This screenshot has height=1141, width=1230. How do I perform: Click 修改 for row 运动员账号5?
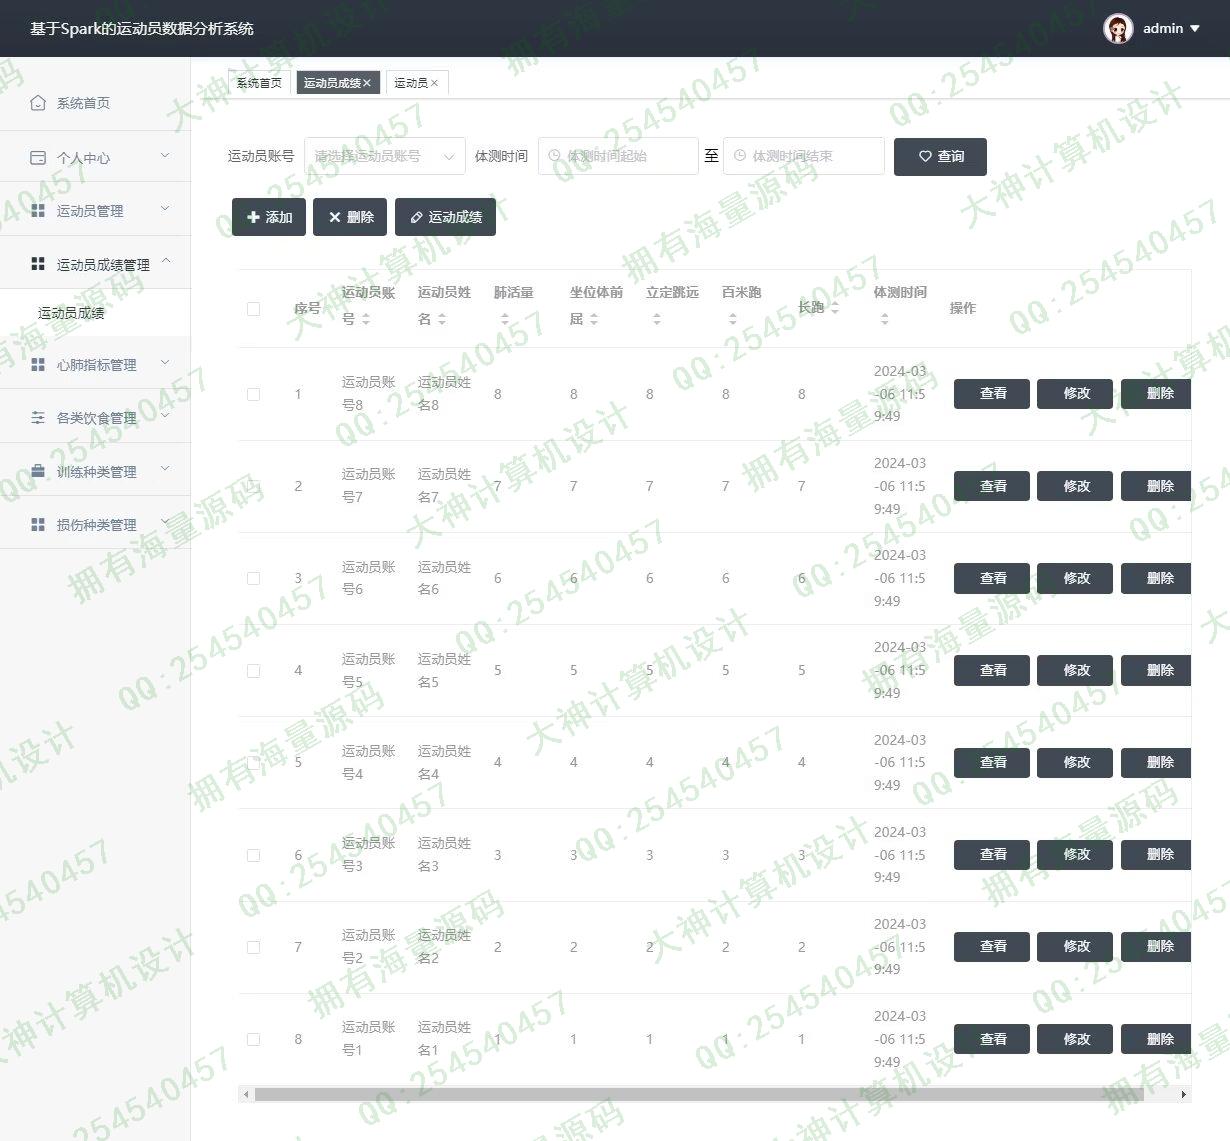click(1075, 670)
